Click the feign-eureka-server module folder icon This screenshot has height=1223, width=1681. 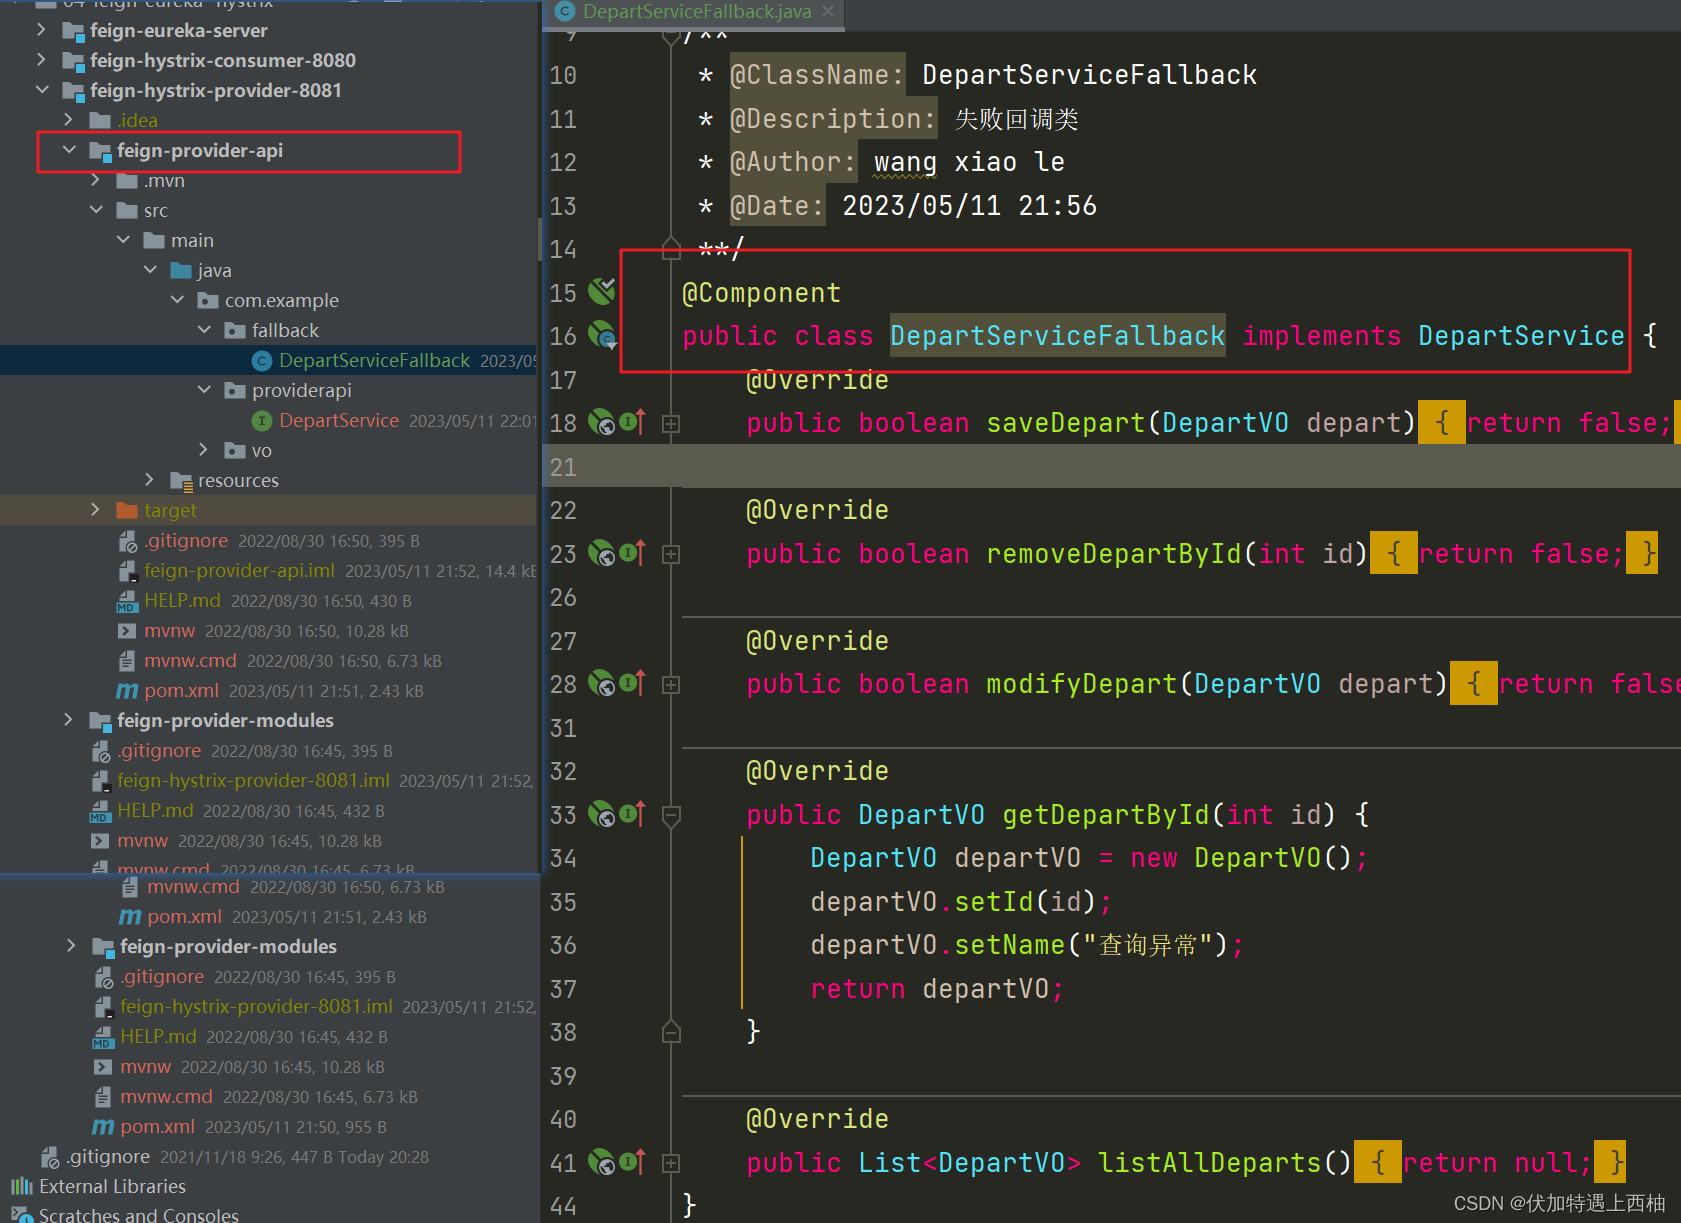[73, 31]
